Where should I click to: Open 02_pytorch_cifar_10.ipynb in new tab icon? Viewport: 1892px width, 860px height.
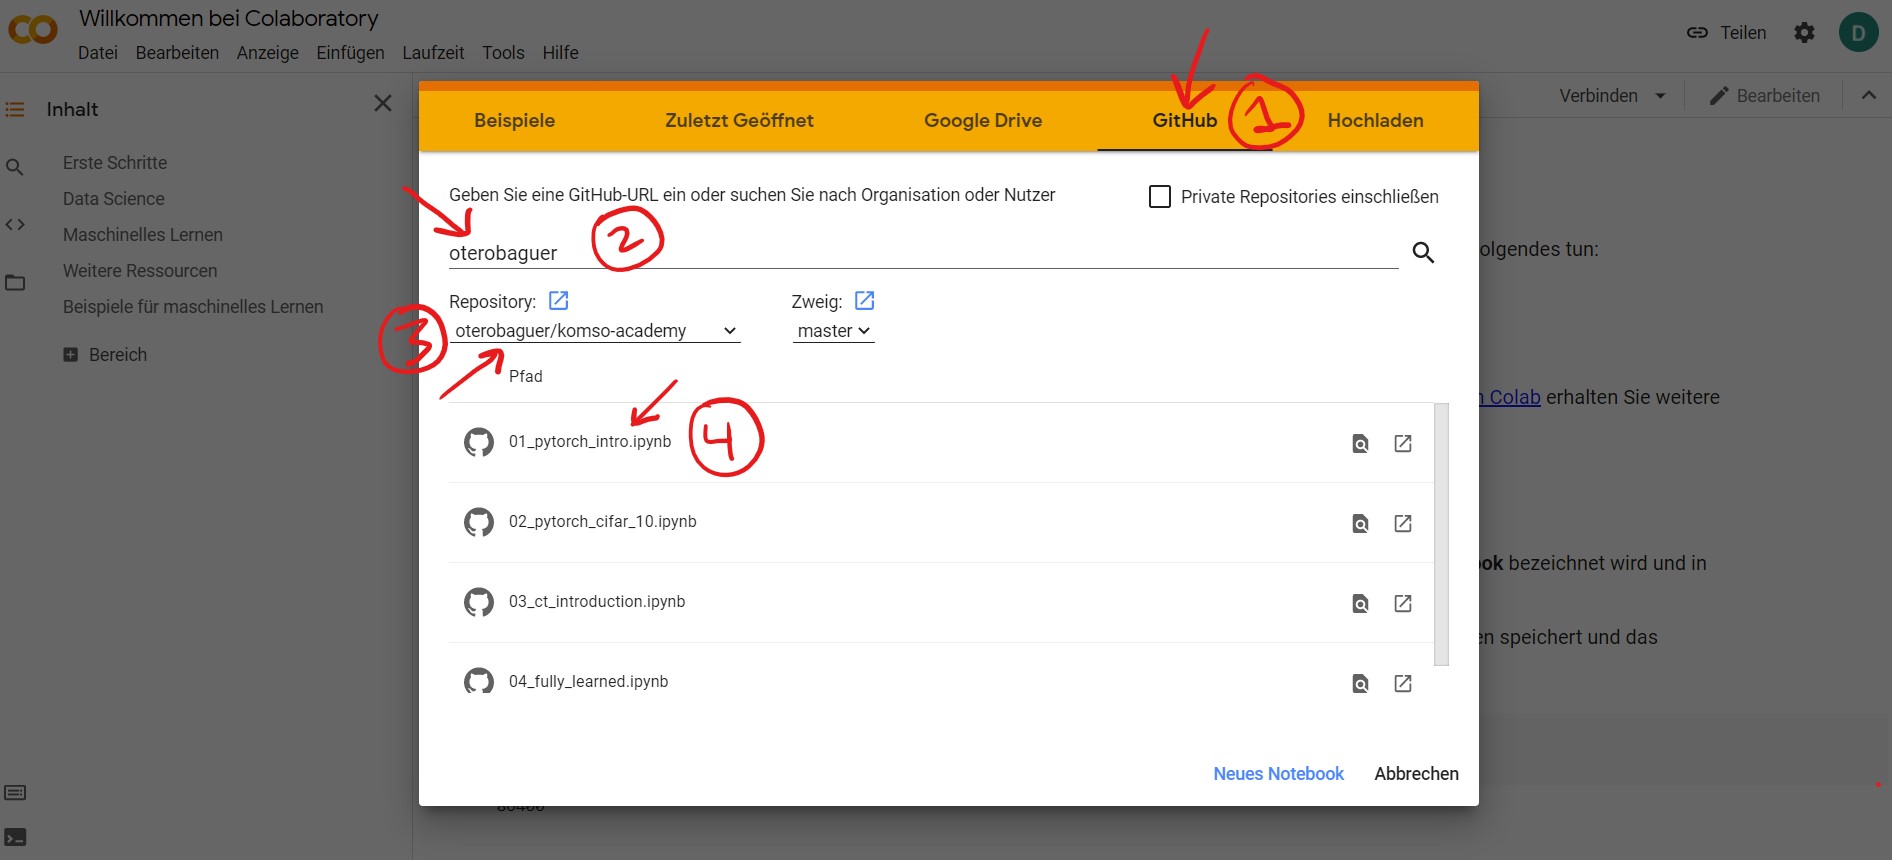[x=1403, y=523]
